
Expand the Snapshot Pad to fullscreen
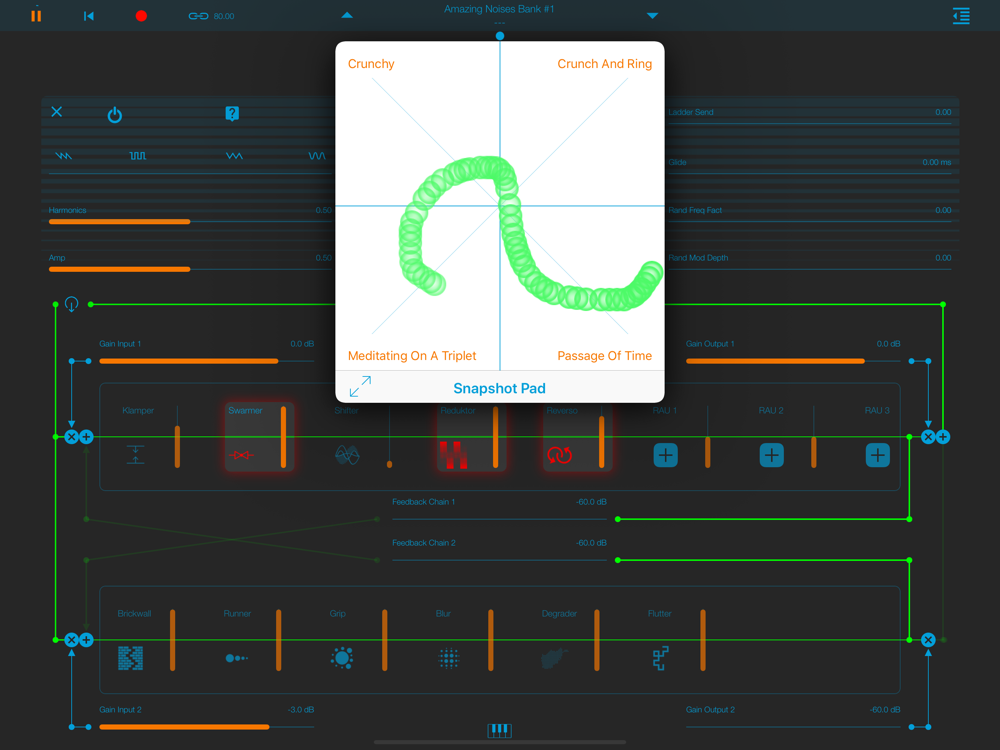(x=360, y=386)
